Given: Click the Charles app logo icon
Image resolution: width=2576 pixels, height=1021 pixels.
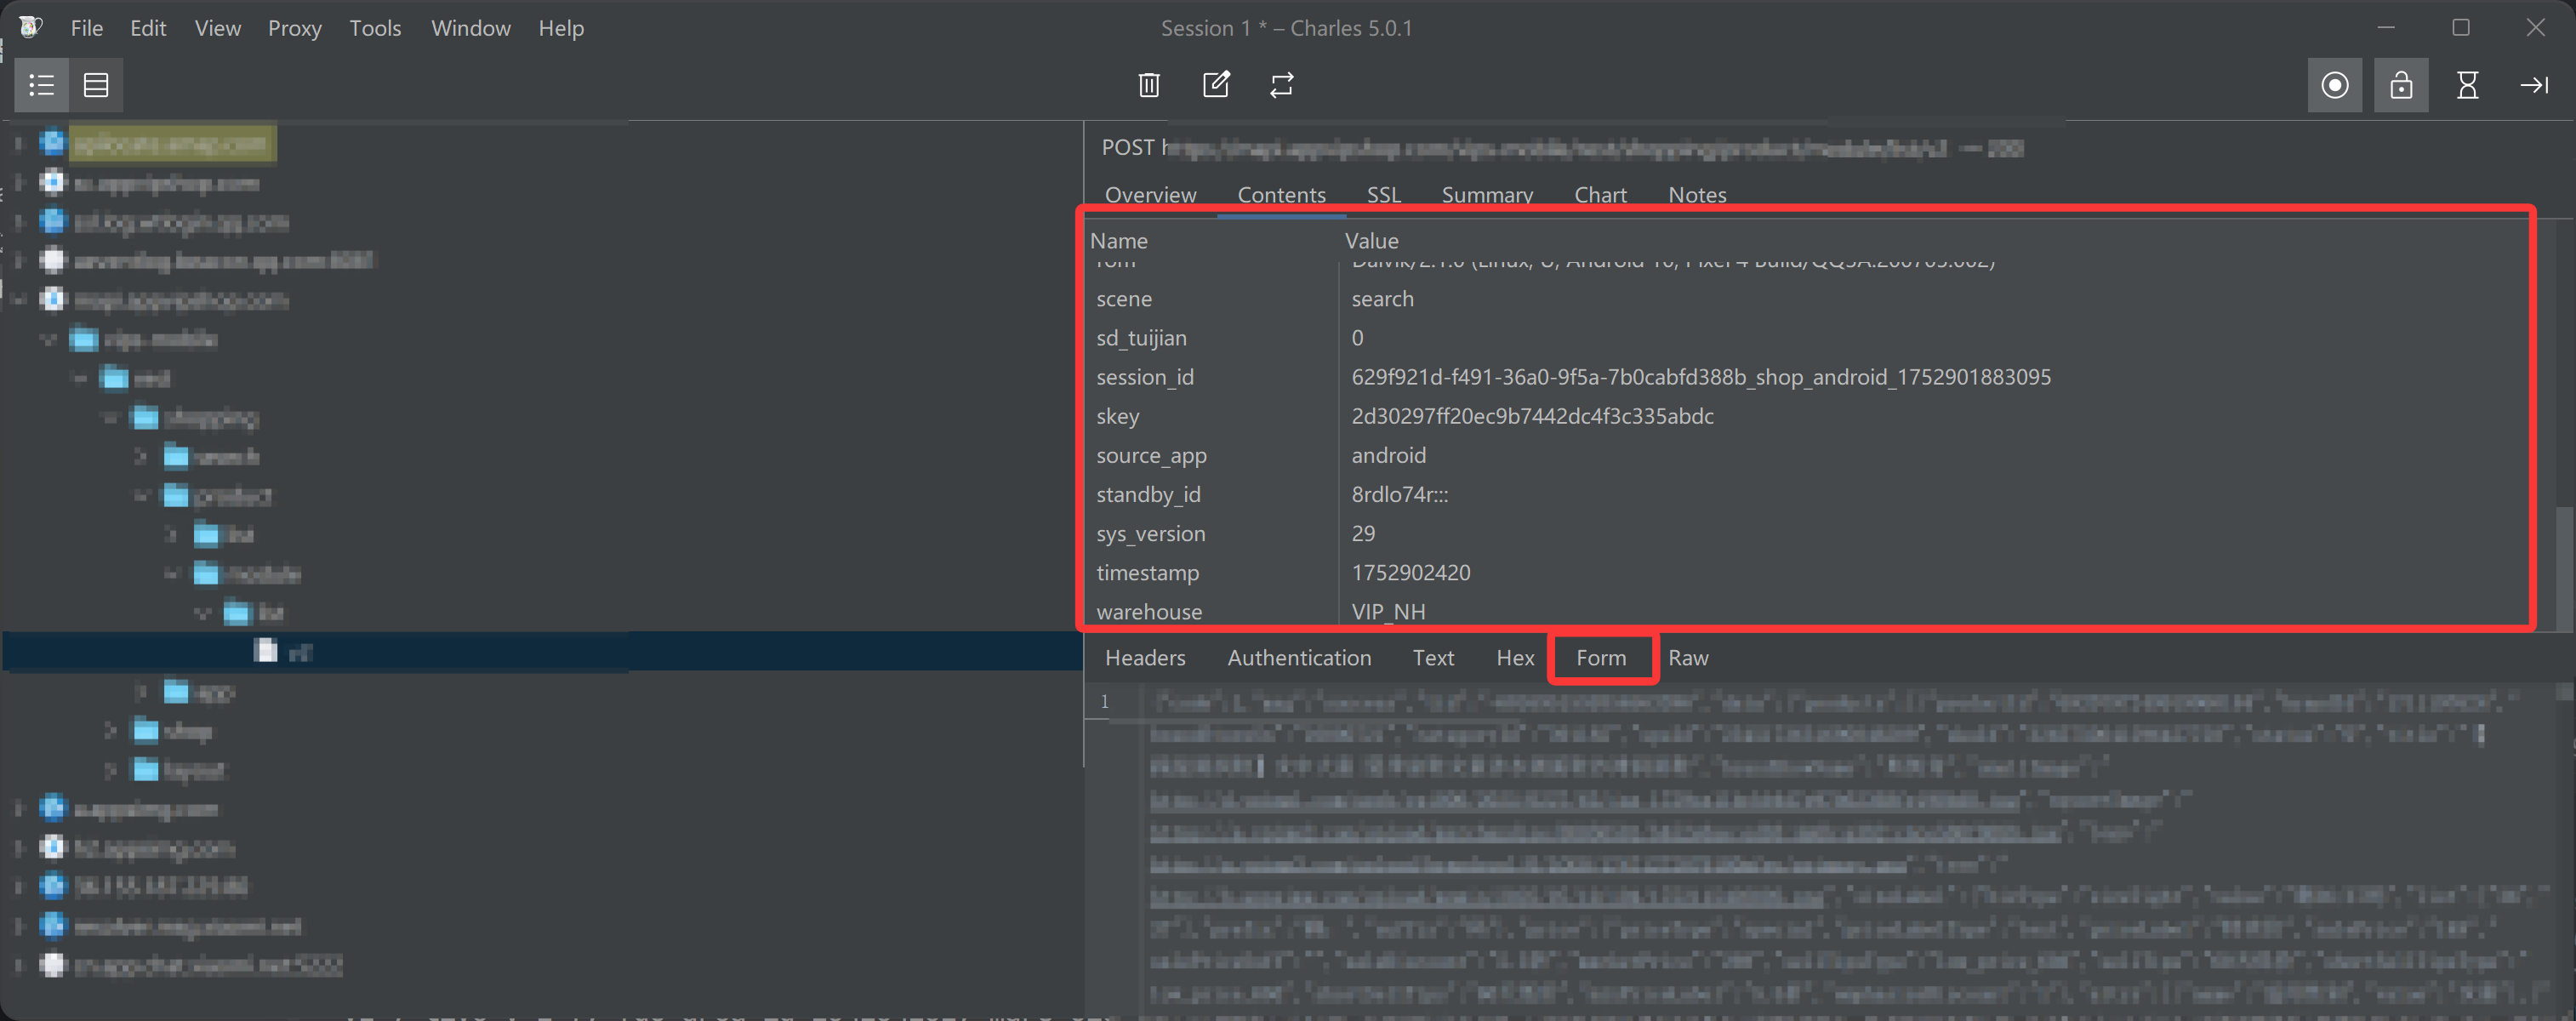Looking at the screenshot, I should 30,27.
